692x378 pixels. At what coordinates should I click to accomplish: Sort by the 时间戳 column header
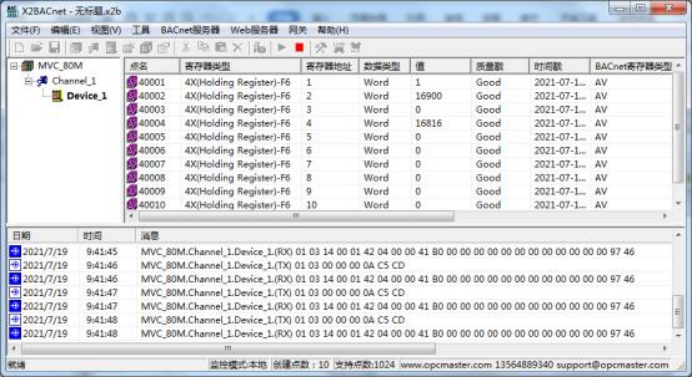(x=560, y=66)
